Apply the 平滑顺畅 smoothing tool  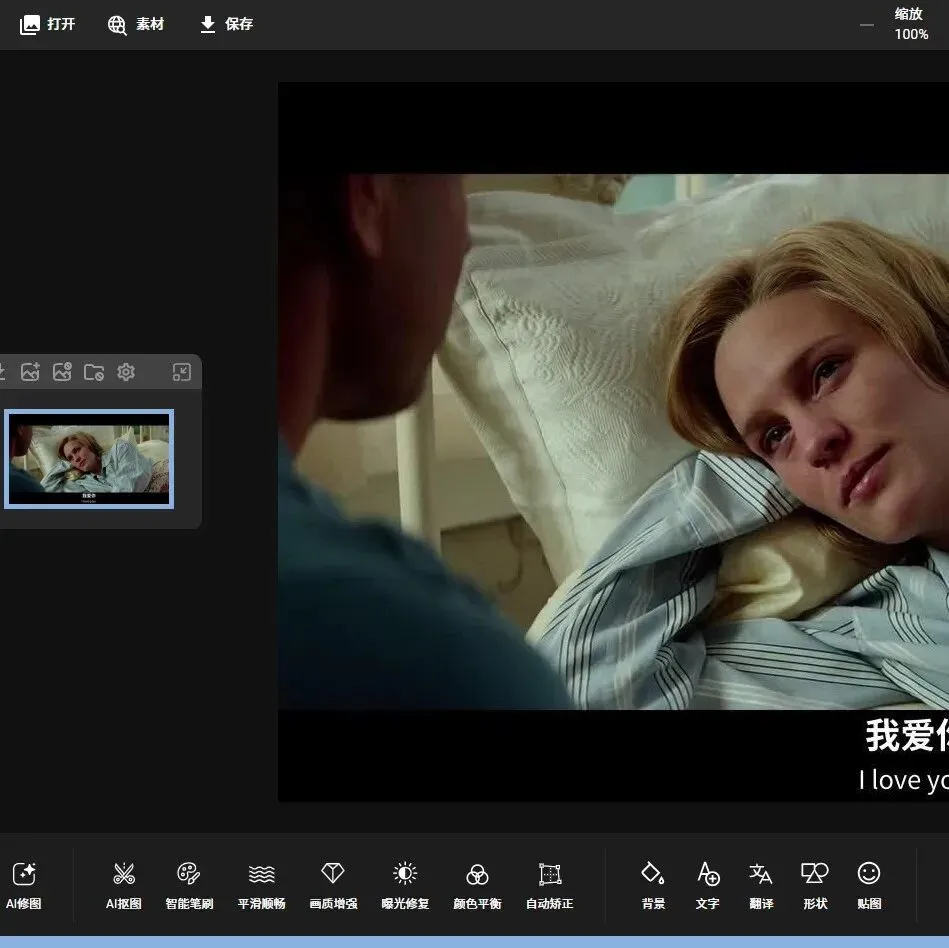point(261,885)
